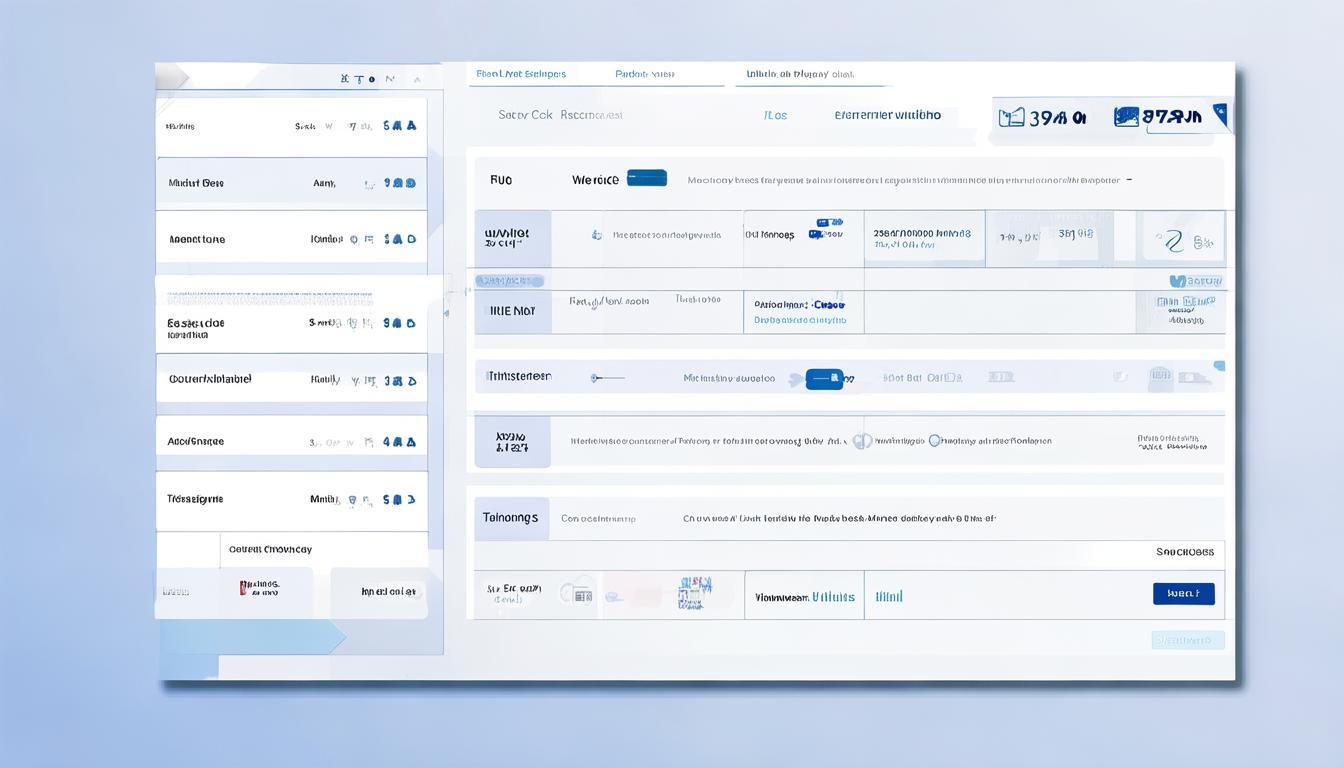Collapse the Wieroice section using the dash control
Image resolution: width=1344 pixels, height=768 pixels.
coord(1129,180)
